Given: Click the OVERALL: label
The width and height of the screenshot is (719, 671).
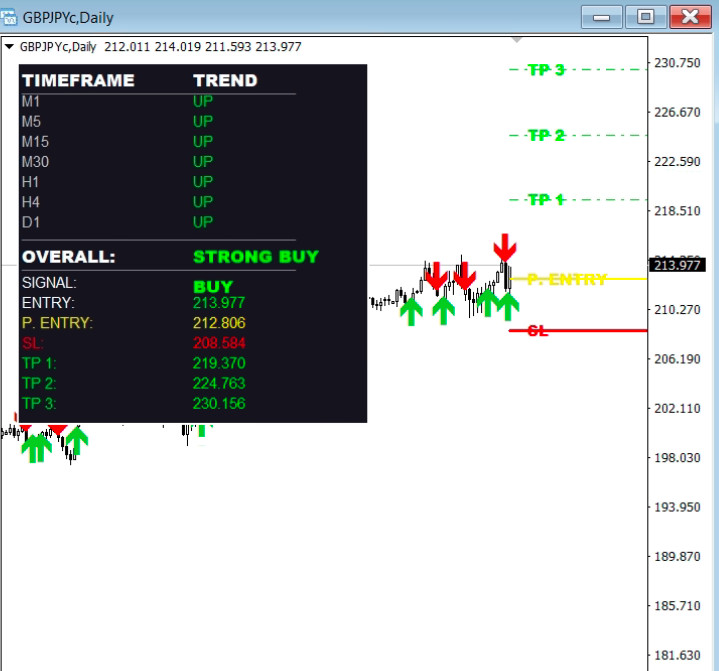Looking at the screenshot, I should tap(69, 257).
